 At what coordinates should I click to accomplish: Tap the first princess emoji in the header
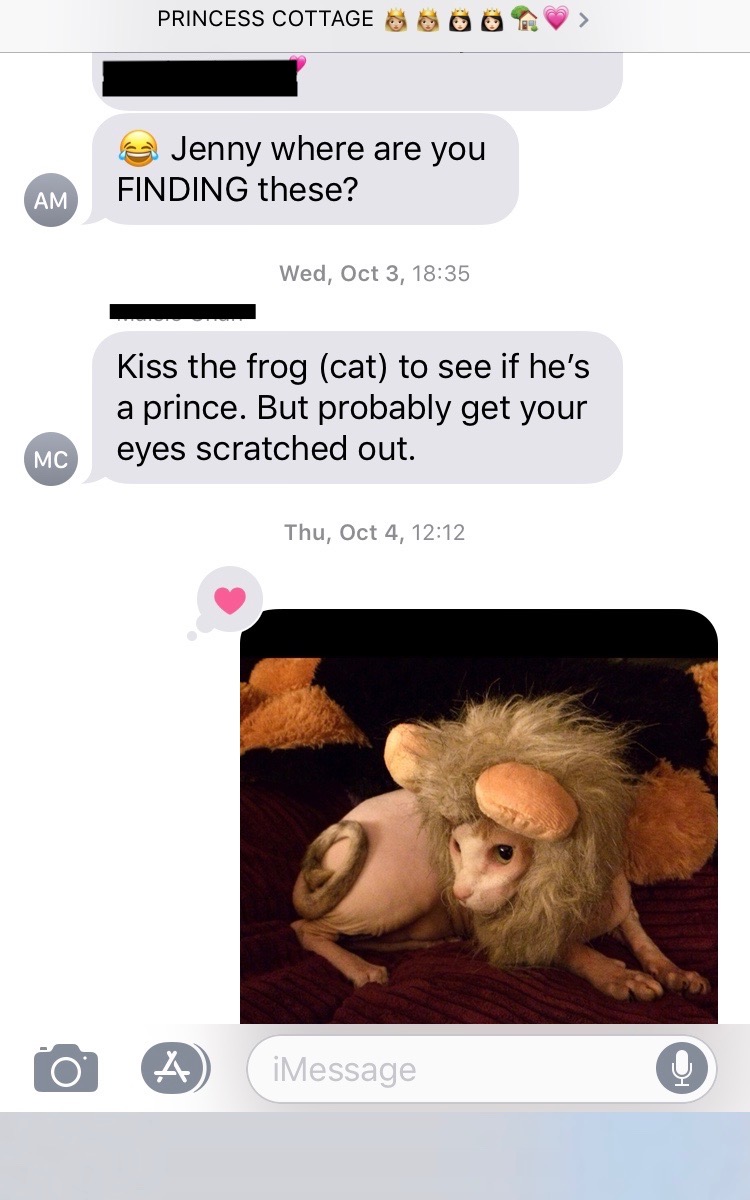395,19
